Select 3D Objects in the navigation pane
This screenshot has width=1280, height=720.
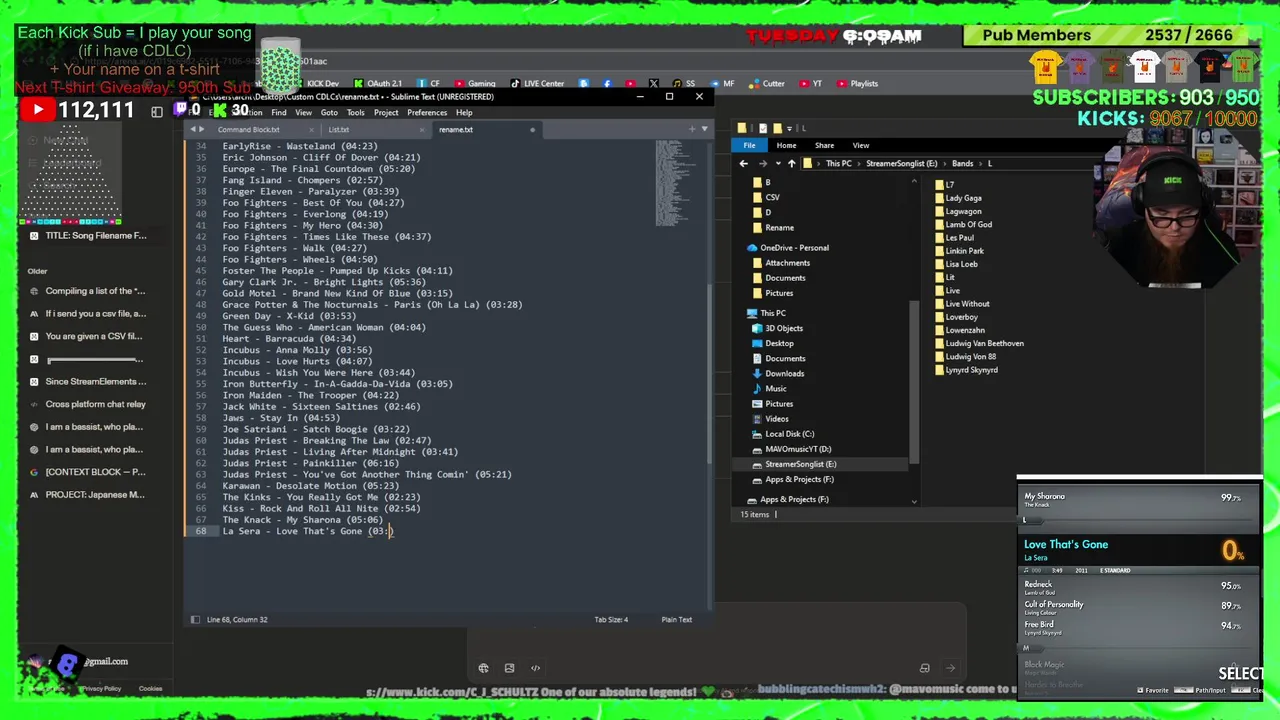click(x=783, y=328)
